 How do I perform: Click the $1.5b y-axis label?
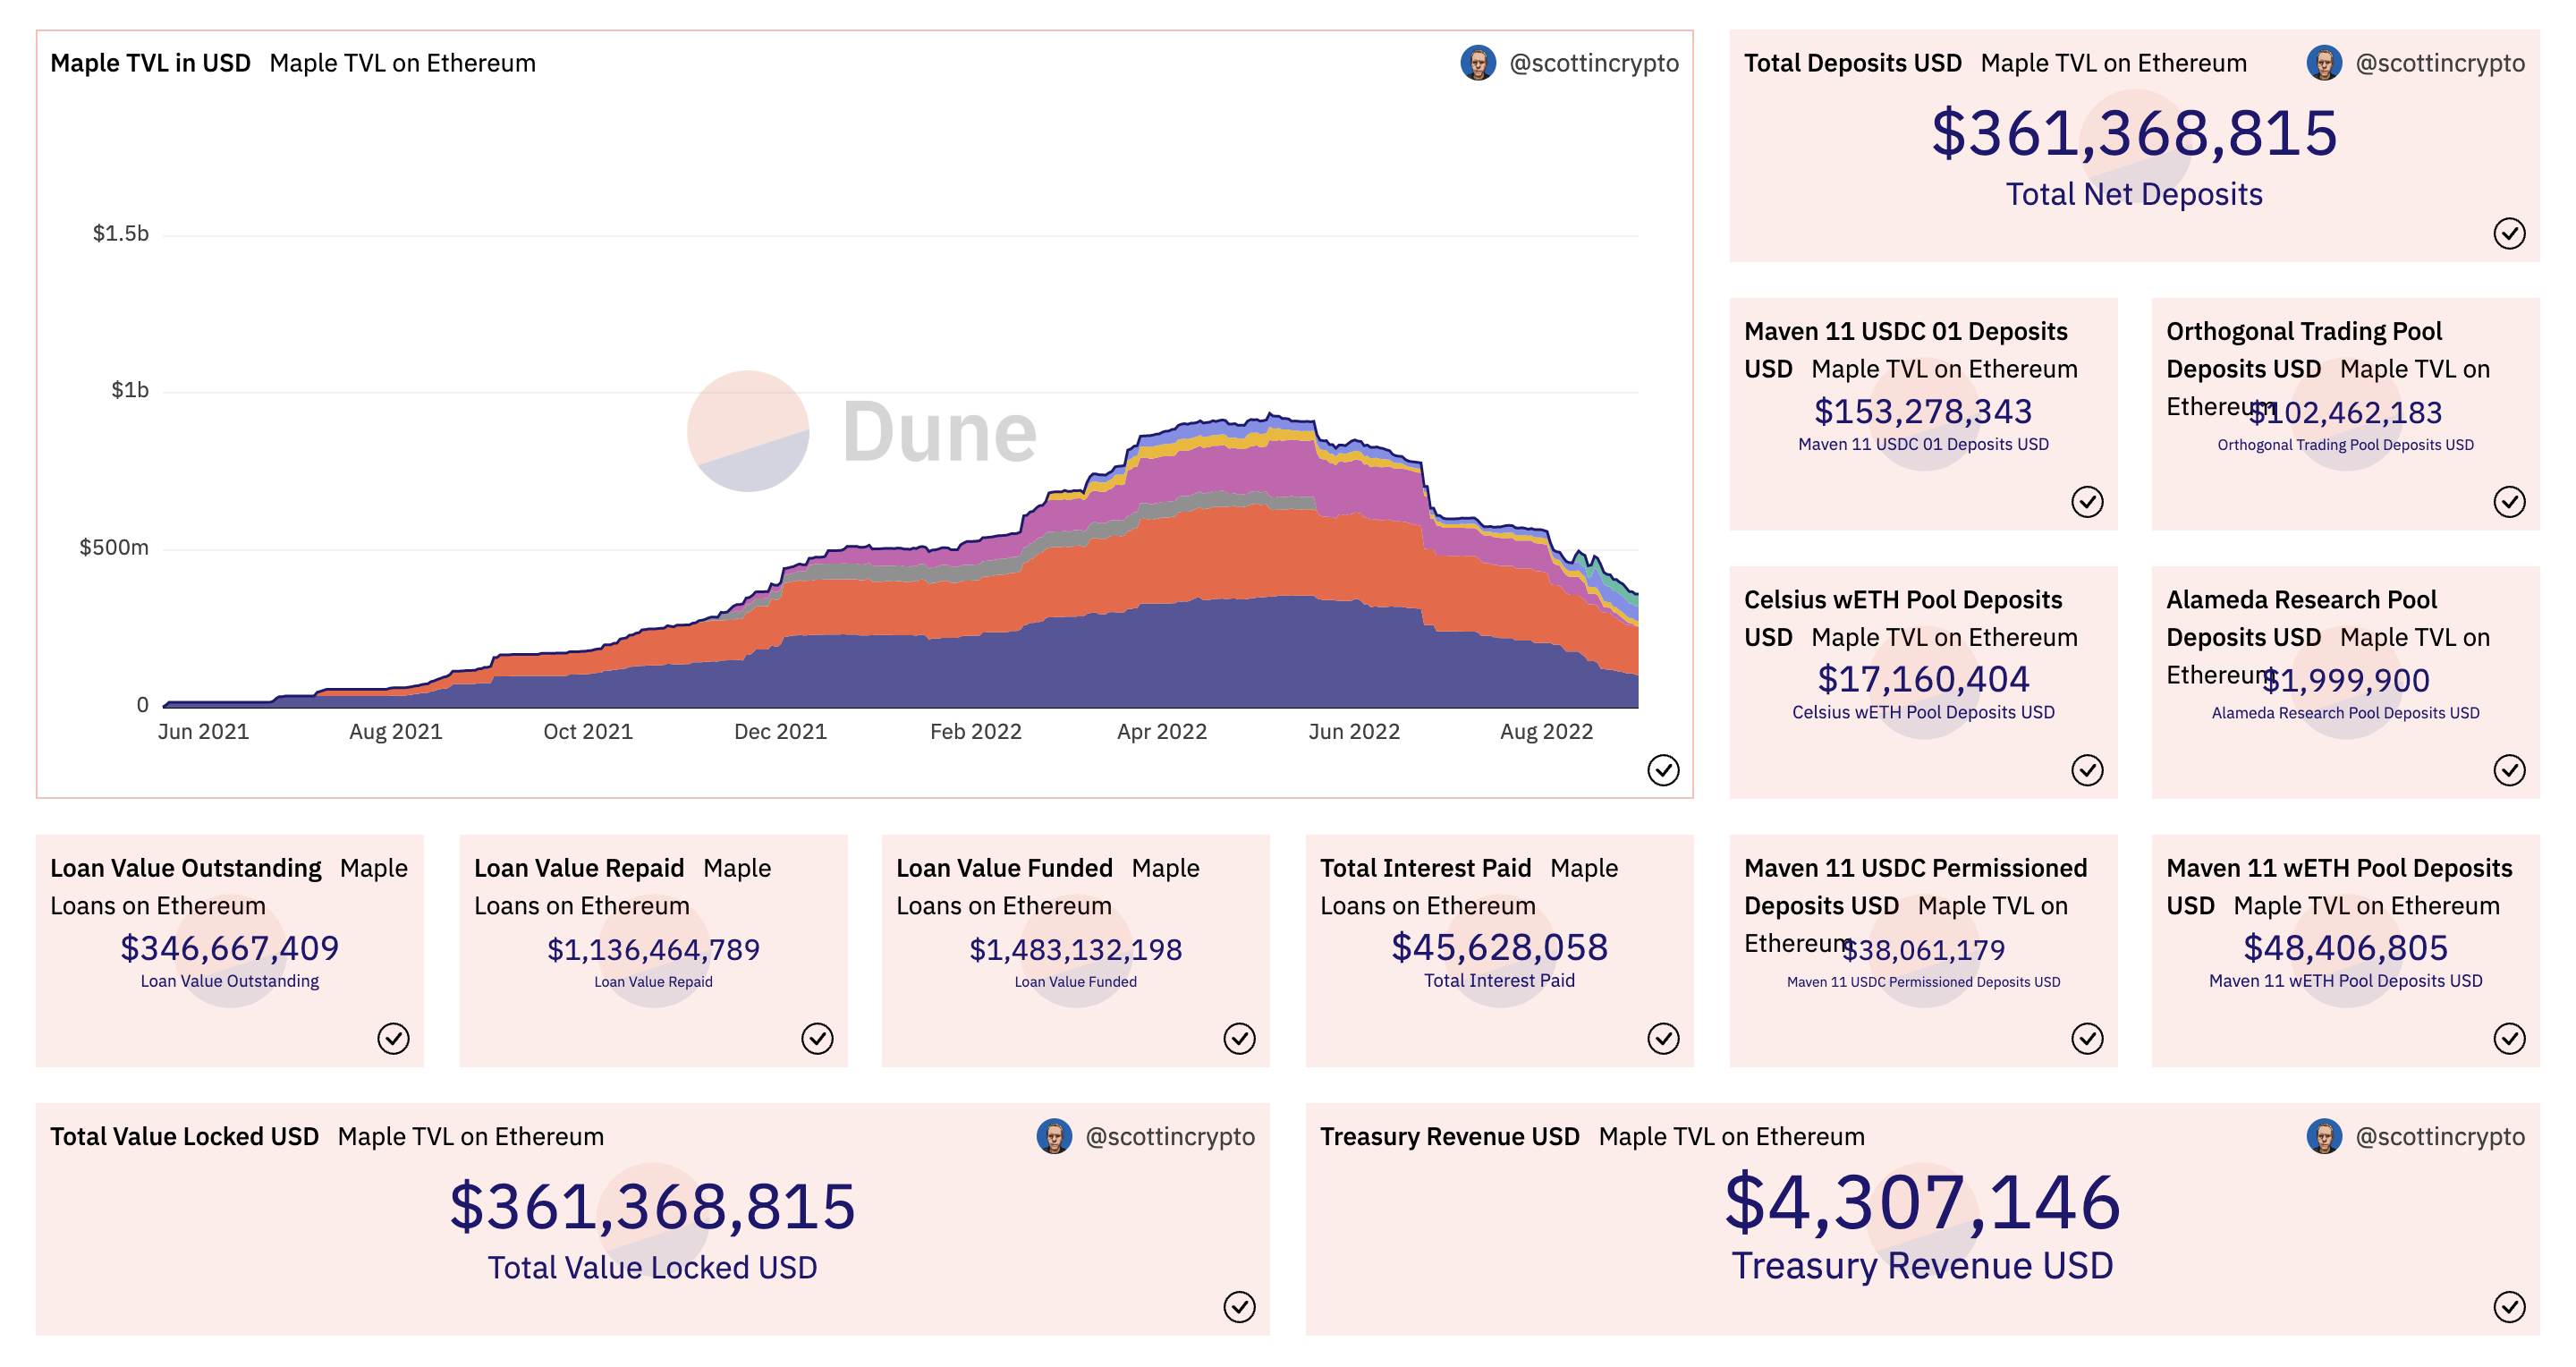121,233
